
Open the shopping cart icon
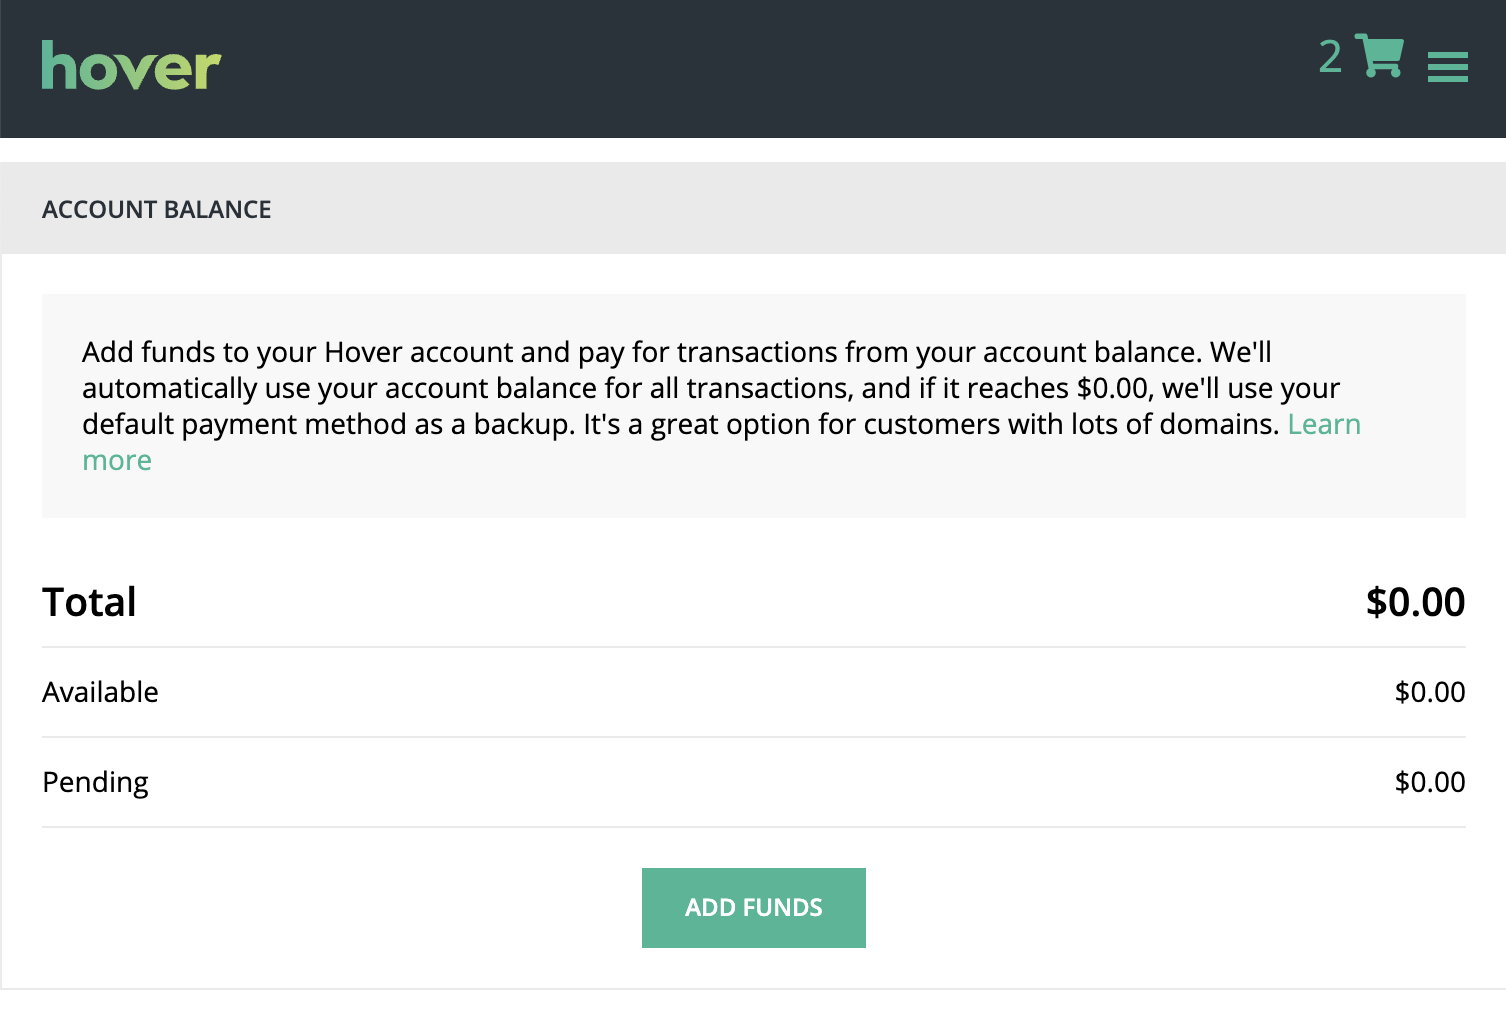pos(1379,55)
